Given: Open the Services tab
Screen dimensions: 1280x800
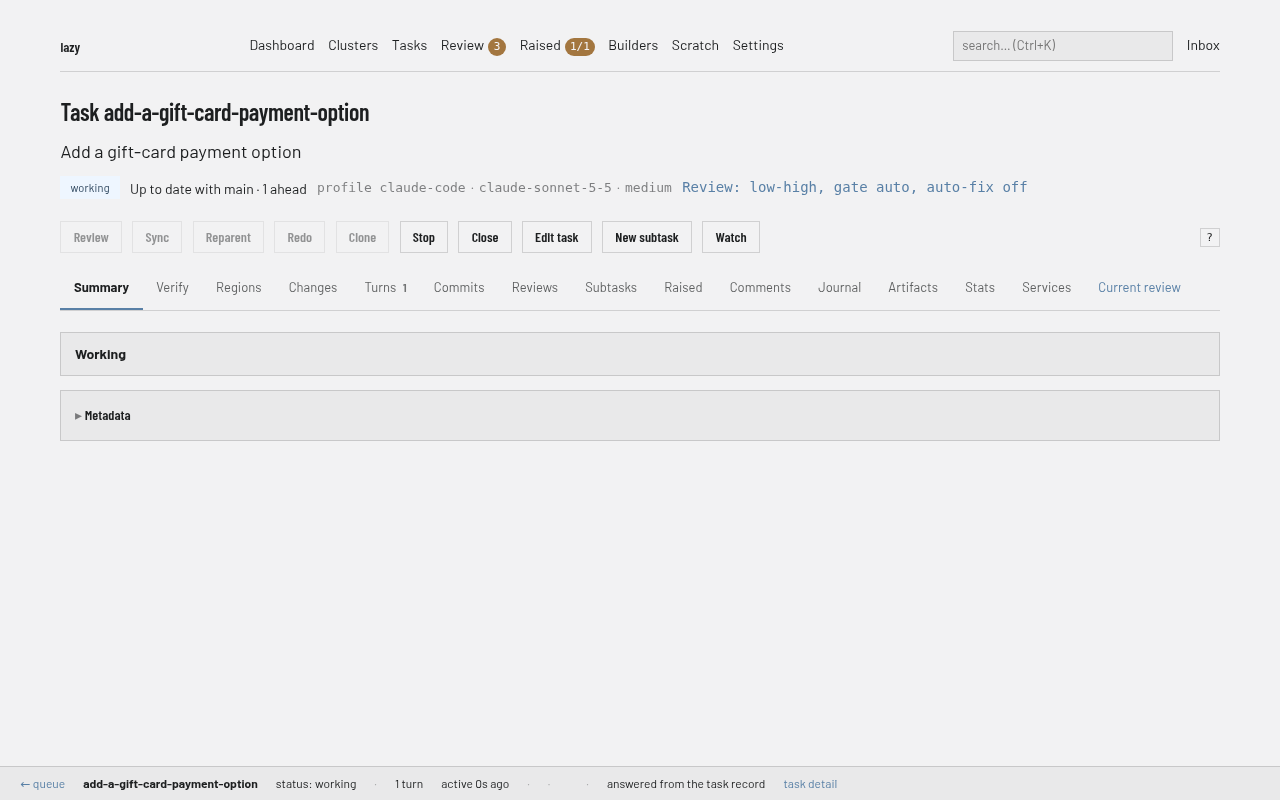Looking at the screenshot, I should (1046, 288).
